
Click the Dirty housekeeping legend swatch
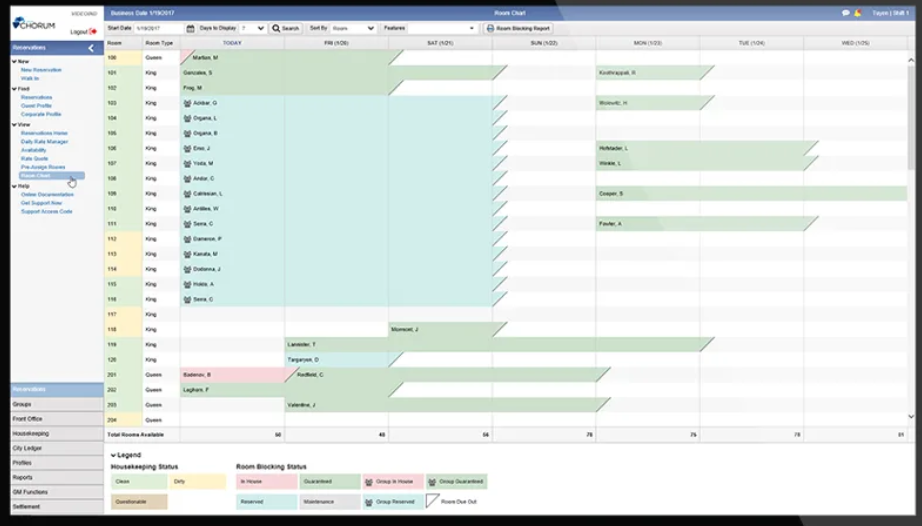(198, 482)
